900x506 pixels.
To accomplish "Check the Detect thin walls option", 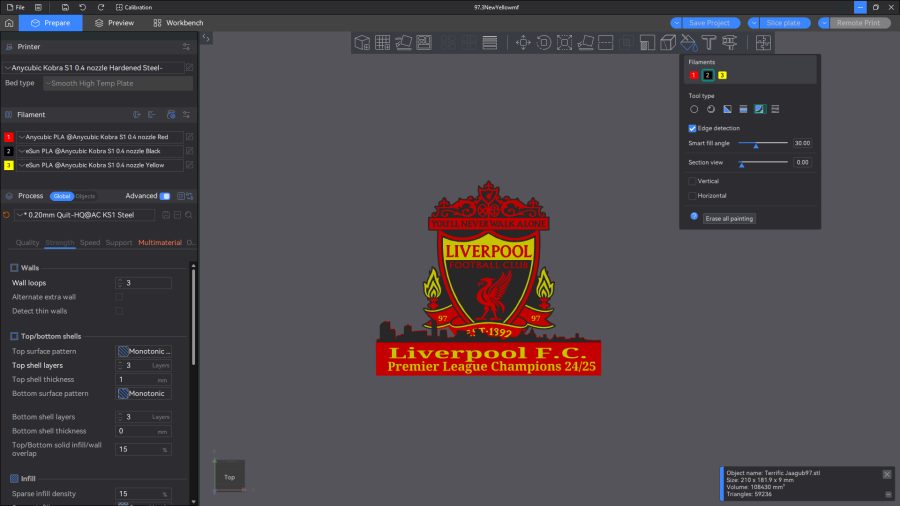I will [119, 311].
